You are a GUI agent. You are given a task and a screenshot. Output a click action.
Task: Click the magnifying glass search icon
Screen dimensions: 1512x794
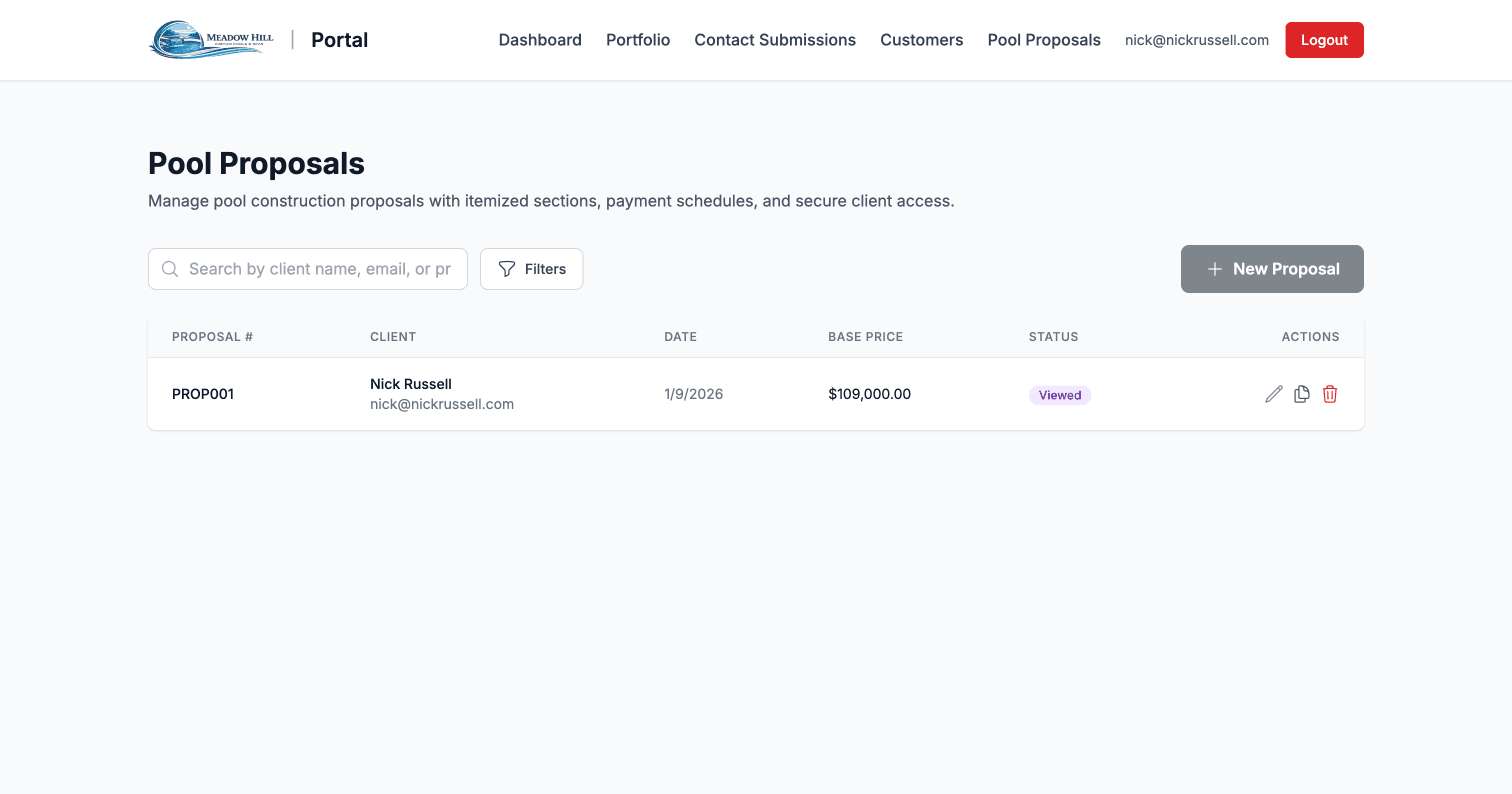(x=170, y=269)
